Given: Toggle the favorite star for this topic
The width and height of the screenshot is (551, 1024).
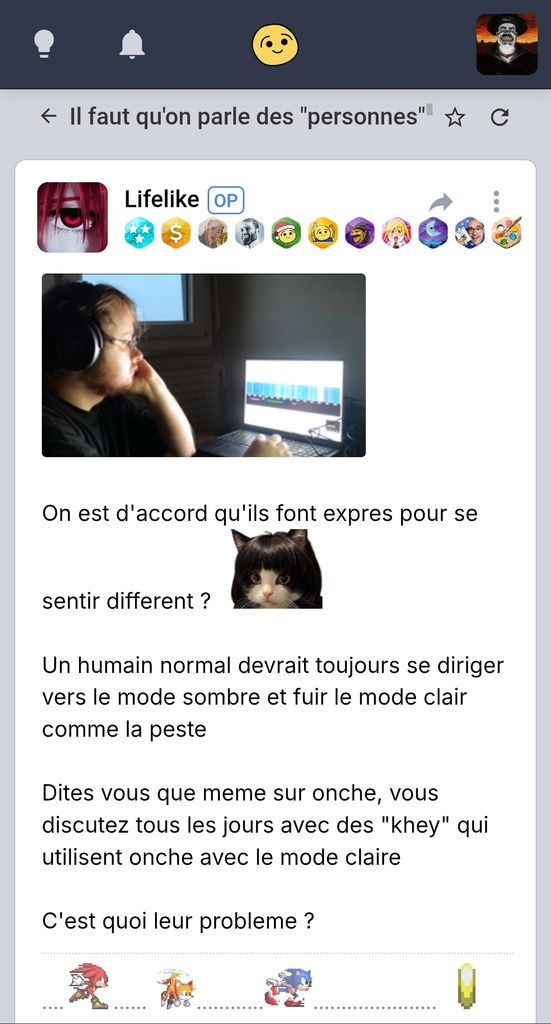Looking at the screenshot, I should click(455, 118).
